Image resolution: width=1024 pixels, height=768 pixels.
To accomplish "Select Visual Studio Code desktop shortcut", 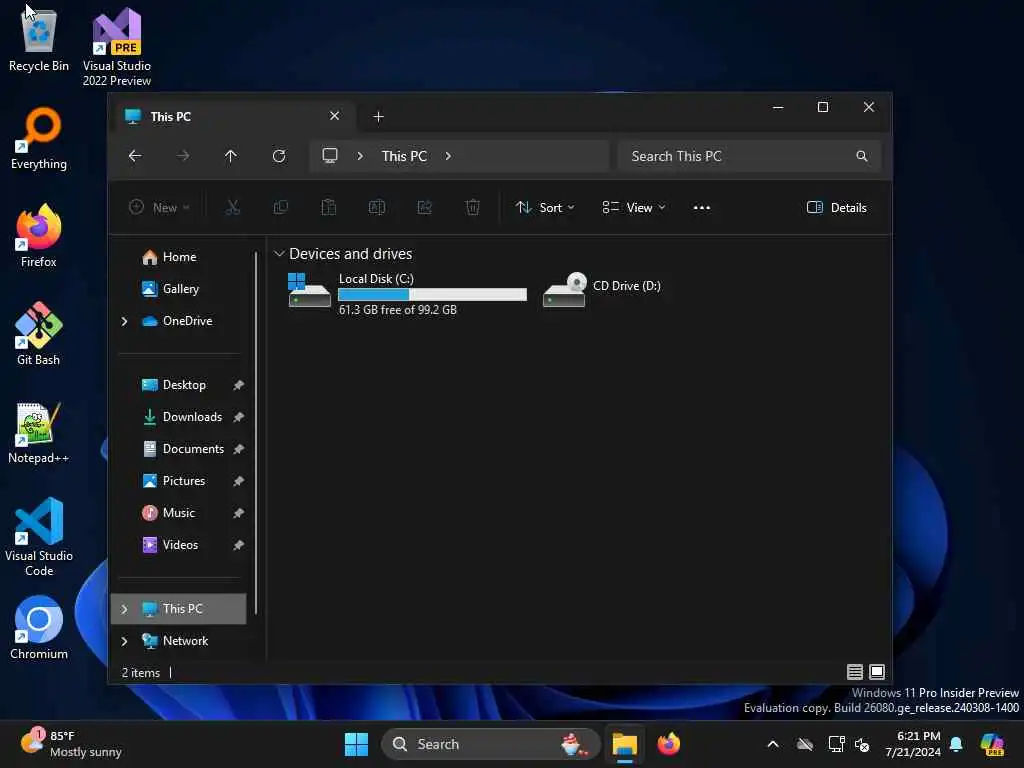I will (39, 537).
